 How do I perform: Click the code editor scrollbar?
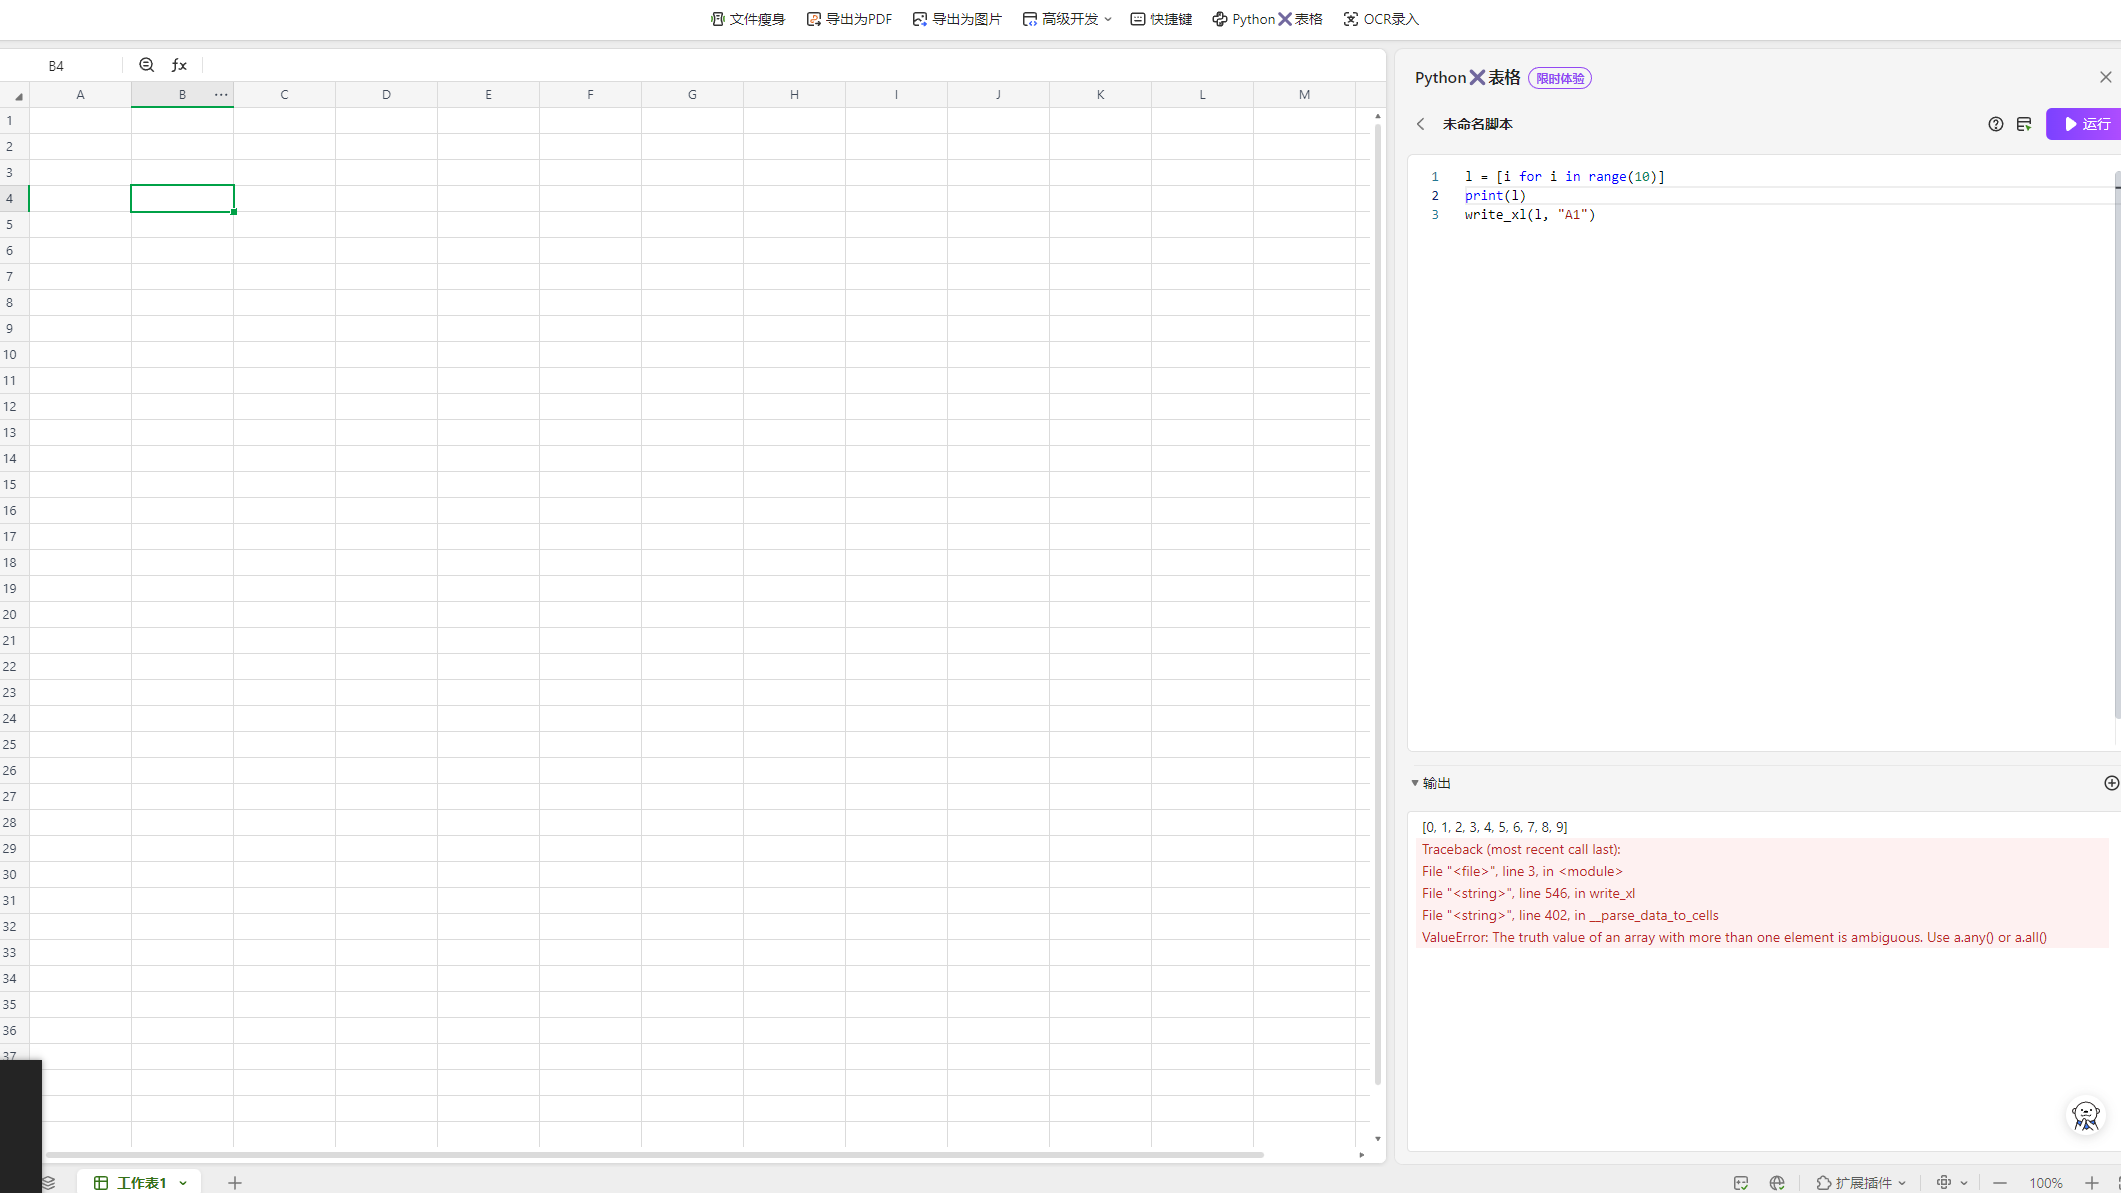pyautogui.click(x=2117, y=445)
